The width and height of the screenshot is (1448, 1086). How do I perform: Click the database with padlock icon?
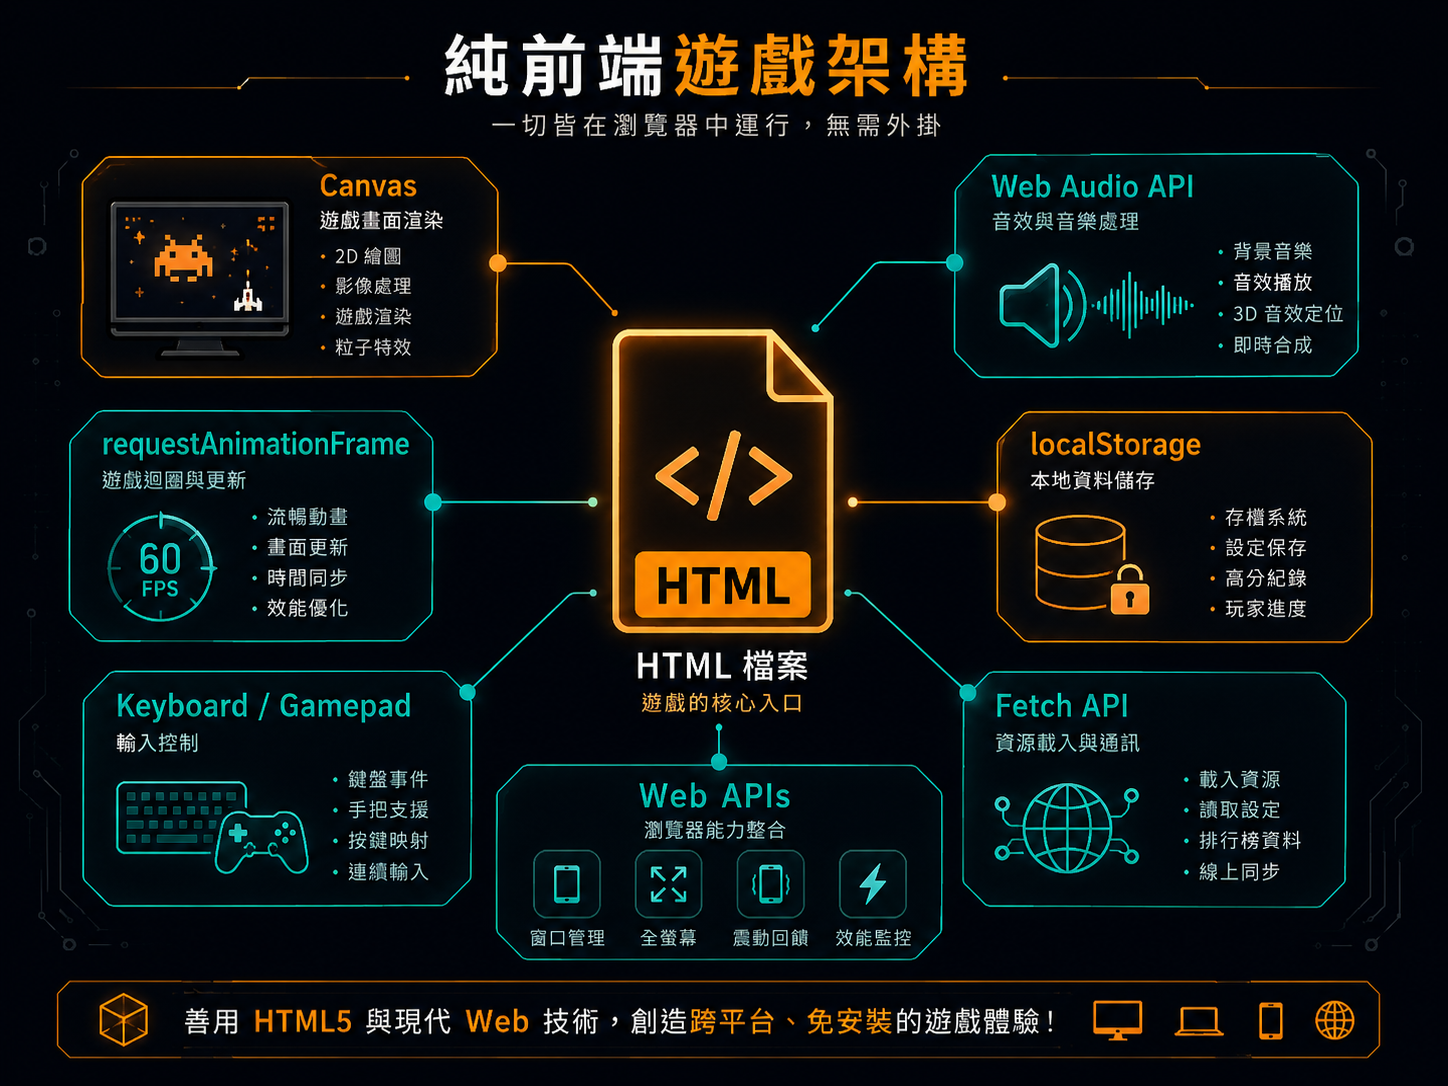[x=1092, y=565]
